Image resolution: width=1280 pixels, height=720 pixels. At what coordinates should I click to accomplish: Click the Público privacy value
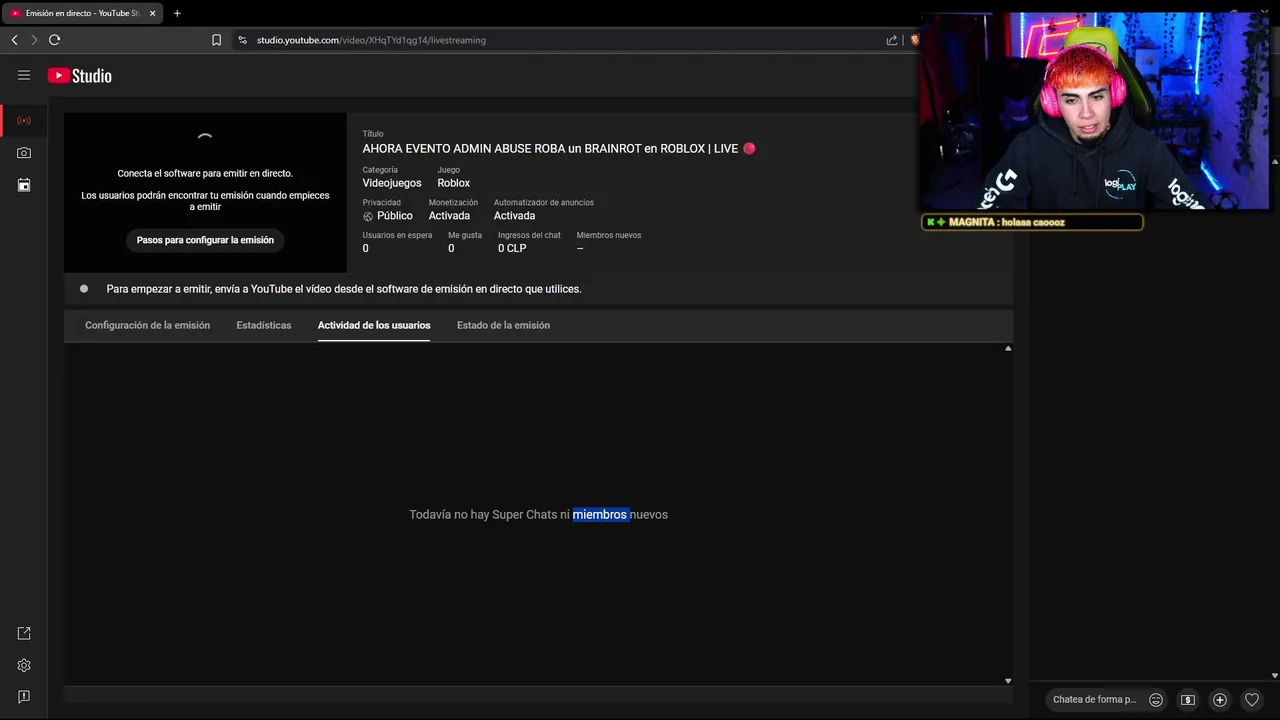(x=394, y=216)
